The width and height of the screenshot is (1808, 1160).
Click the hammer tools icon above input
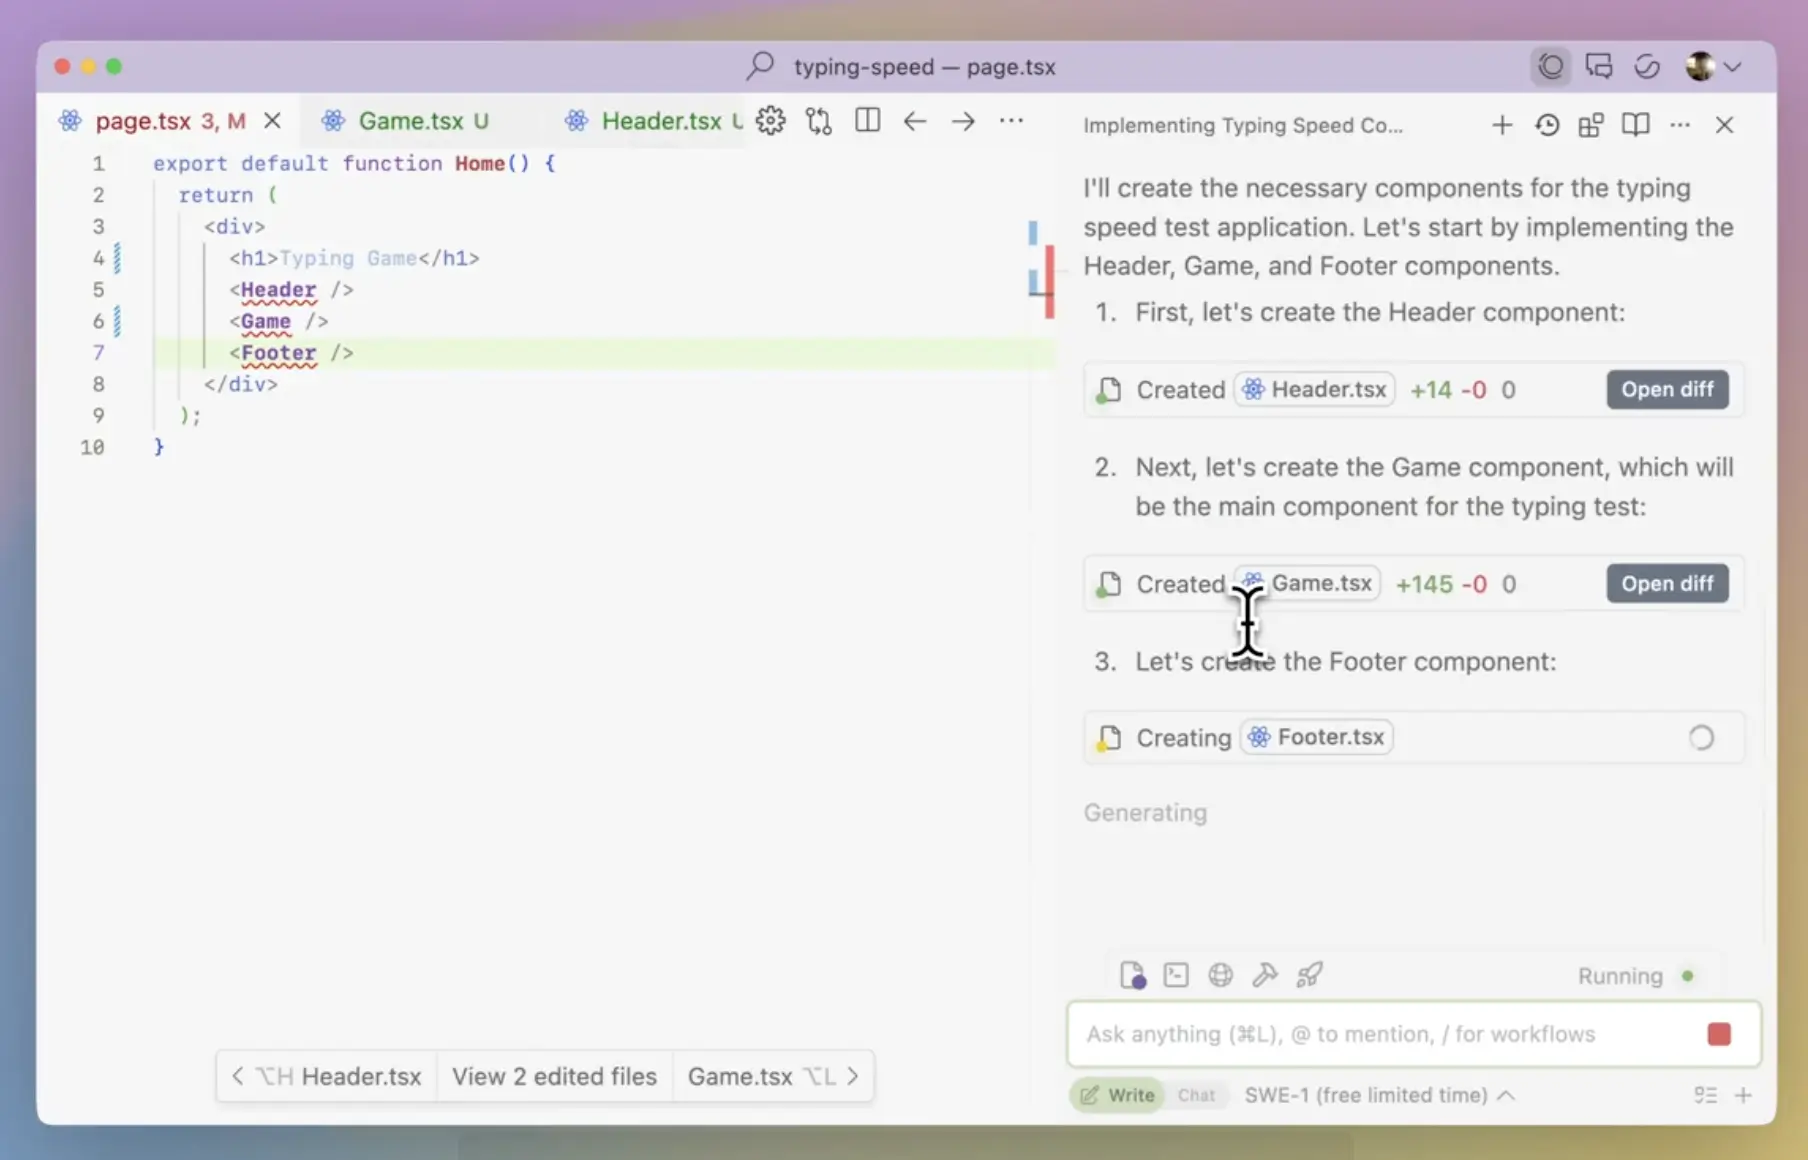coord(1265,975)
